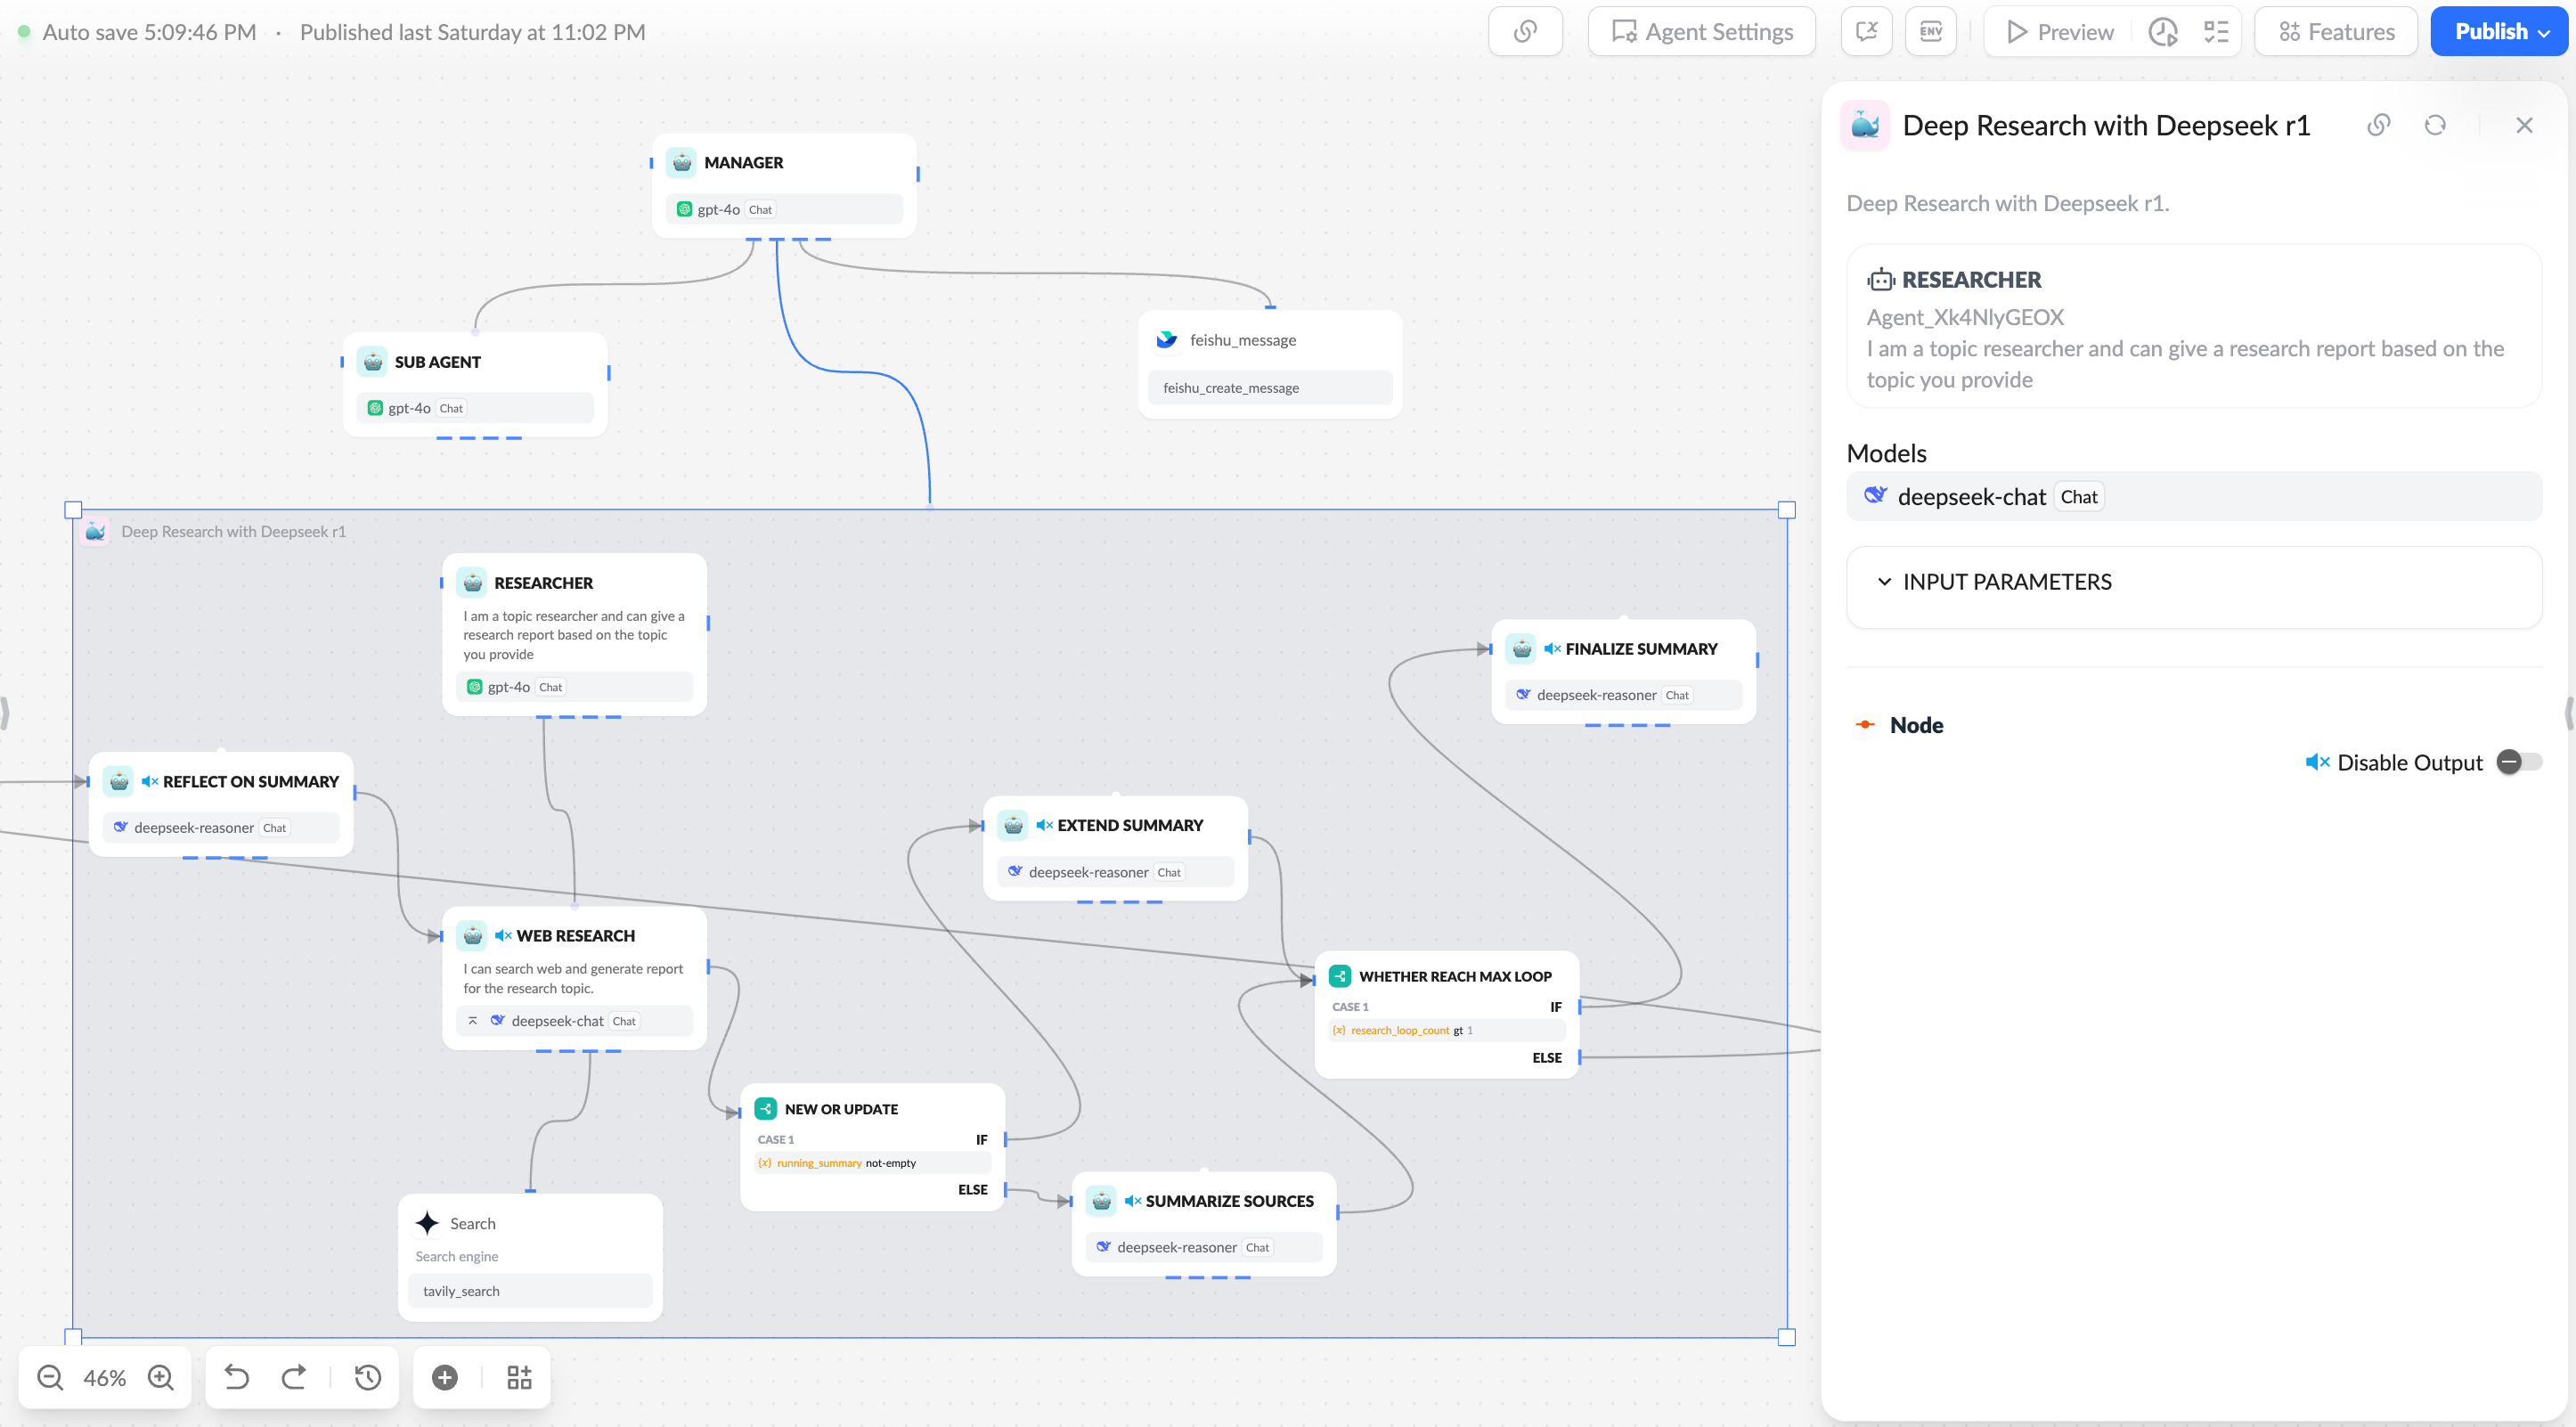Collapse the INPUT PARAMETERS section
Screen dimensions: 2576x1427
[1884, 581]
